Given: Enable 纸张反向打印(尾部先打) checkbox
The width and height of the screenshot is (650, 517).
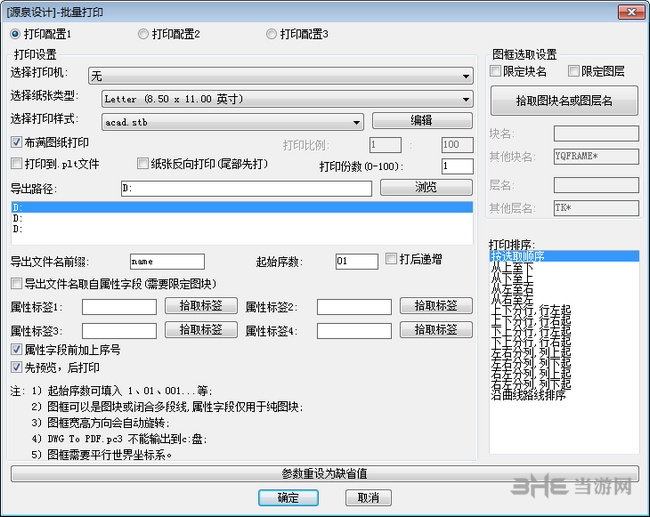Looking at the screenshot, I should [143, 163].
